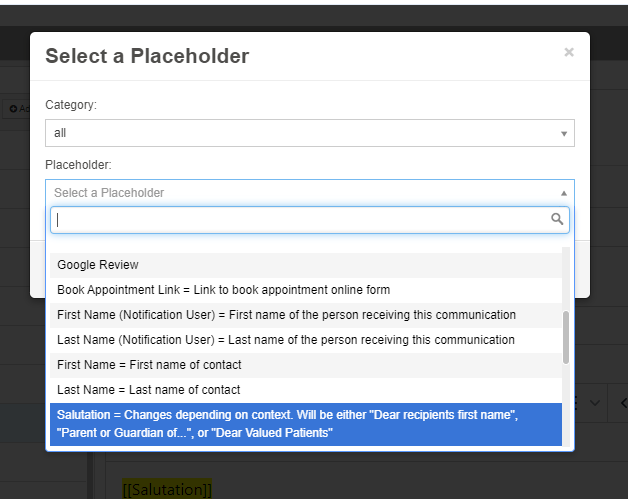Open the Category dropdown showing all
The height and width of the screenshot is (499, 628).
(310, 133)
